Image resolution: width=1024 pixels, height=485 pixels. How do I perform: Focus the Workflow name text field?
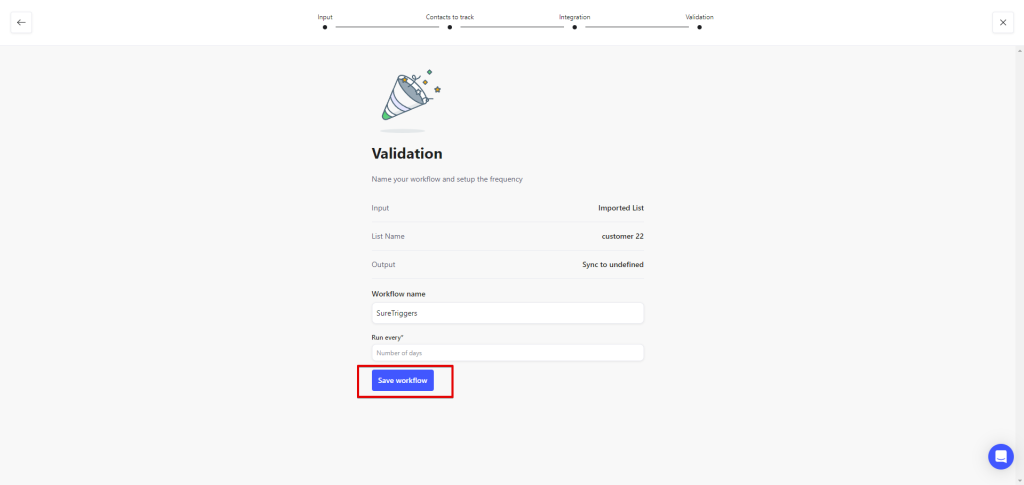click(x=507, y=313)
